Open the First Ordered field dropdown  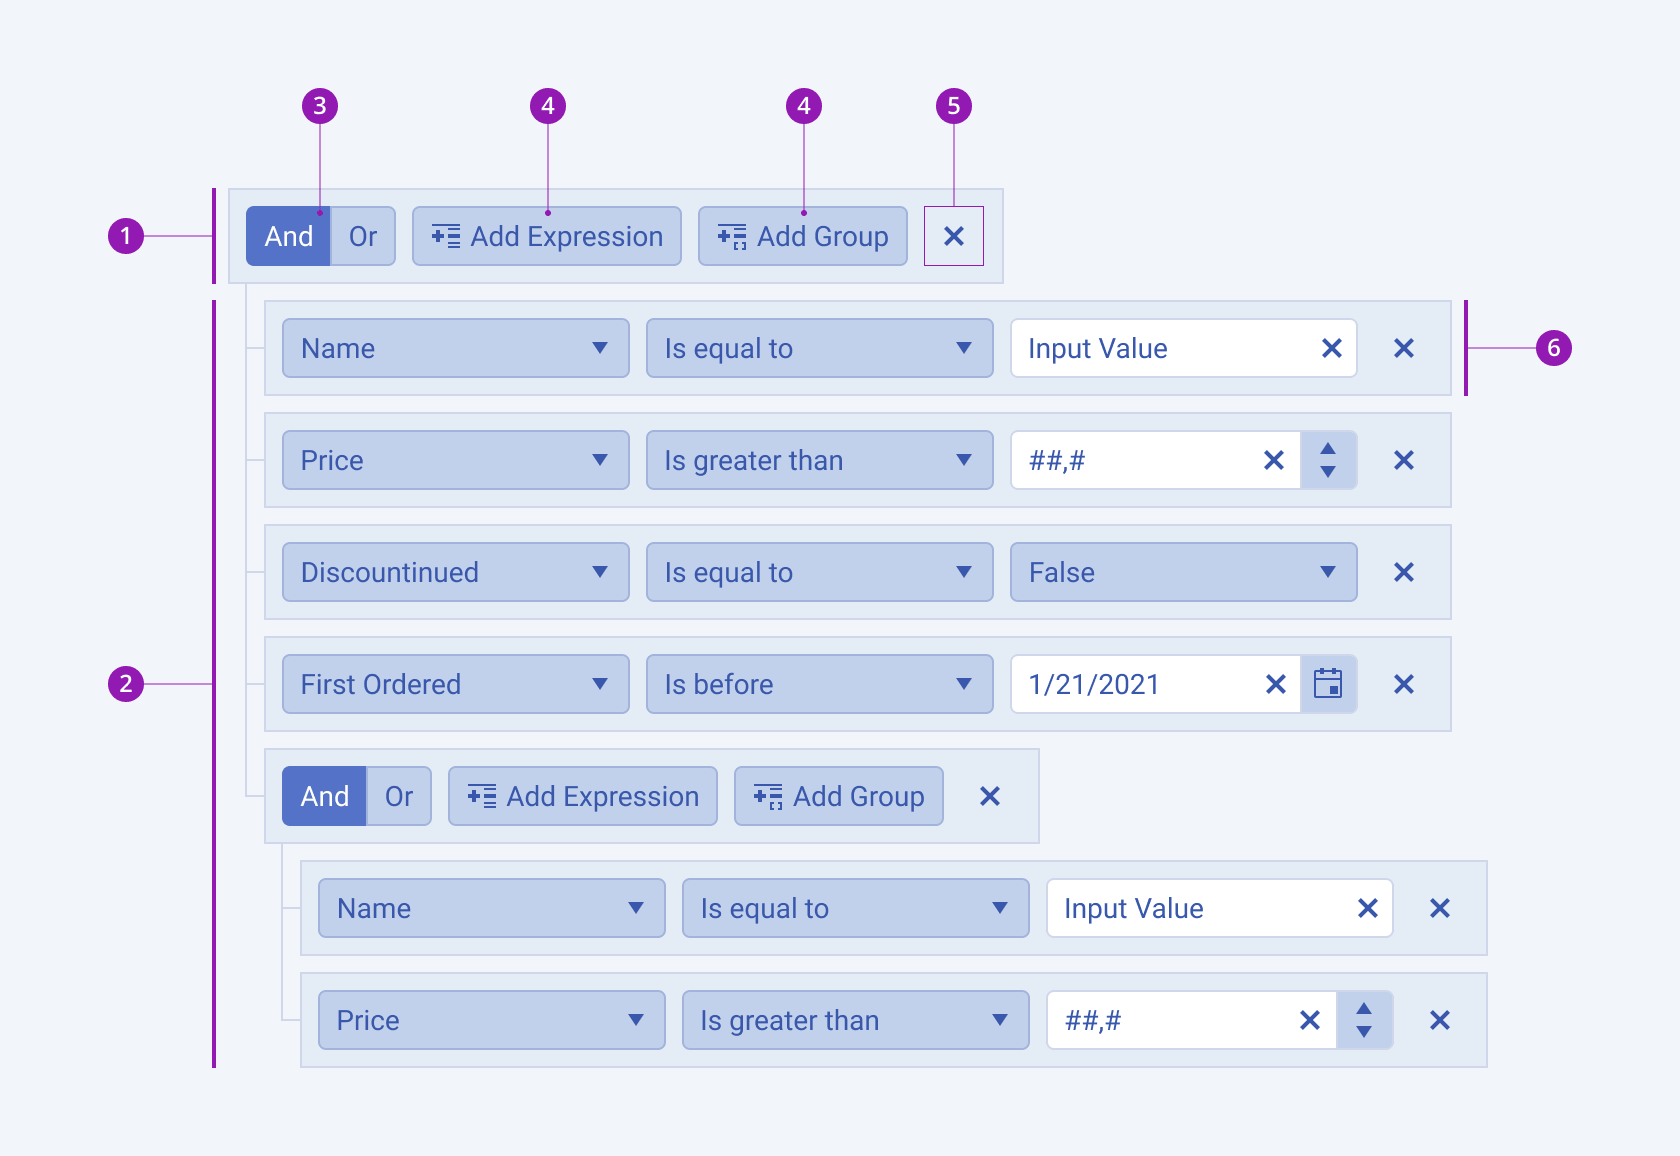coord(456,684)
